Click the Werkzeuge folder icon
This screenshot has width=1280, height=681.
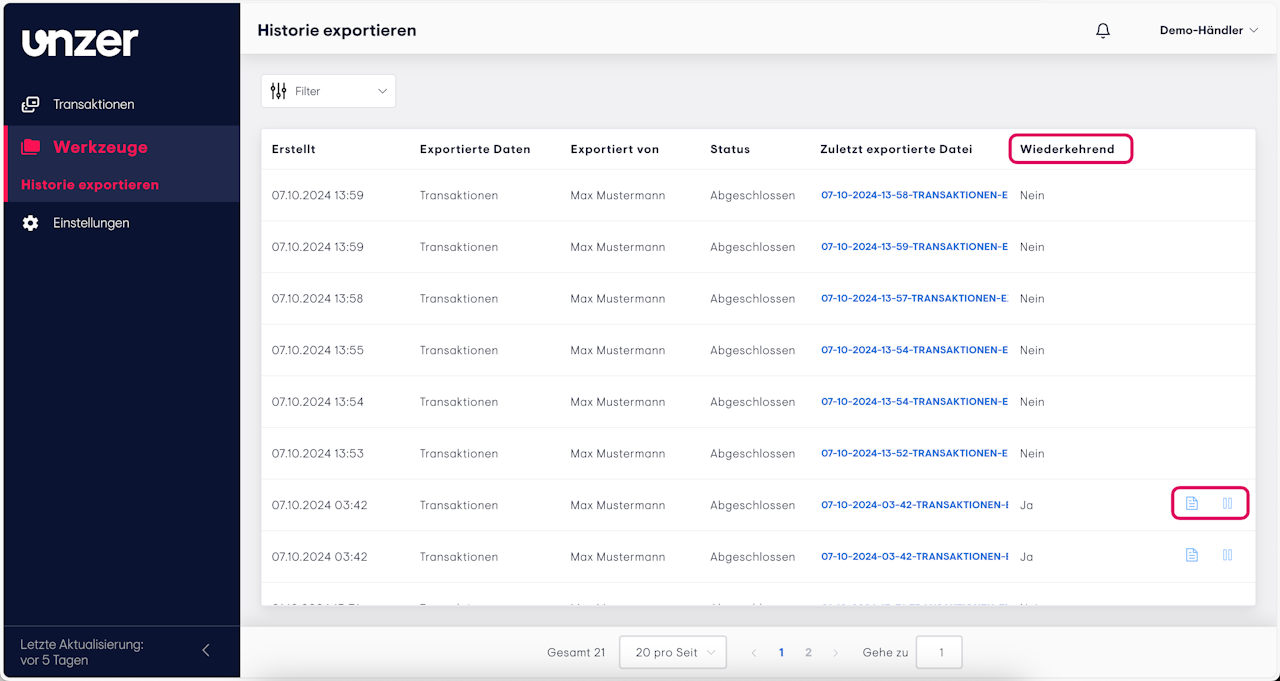coord(31,147)
